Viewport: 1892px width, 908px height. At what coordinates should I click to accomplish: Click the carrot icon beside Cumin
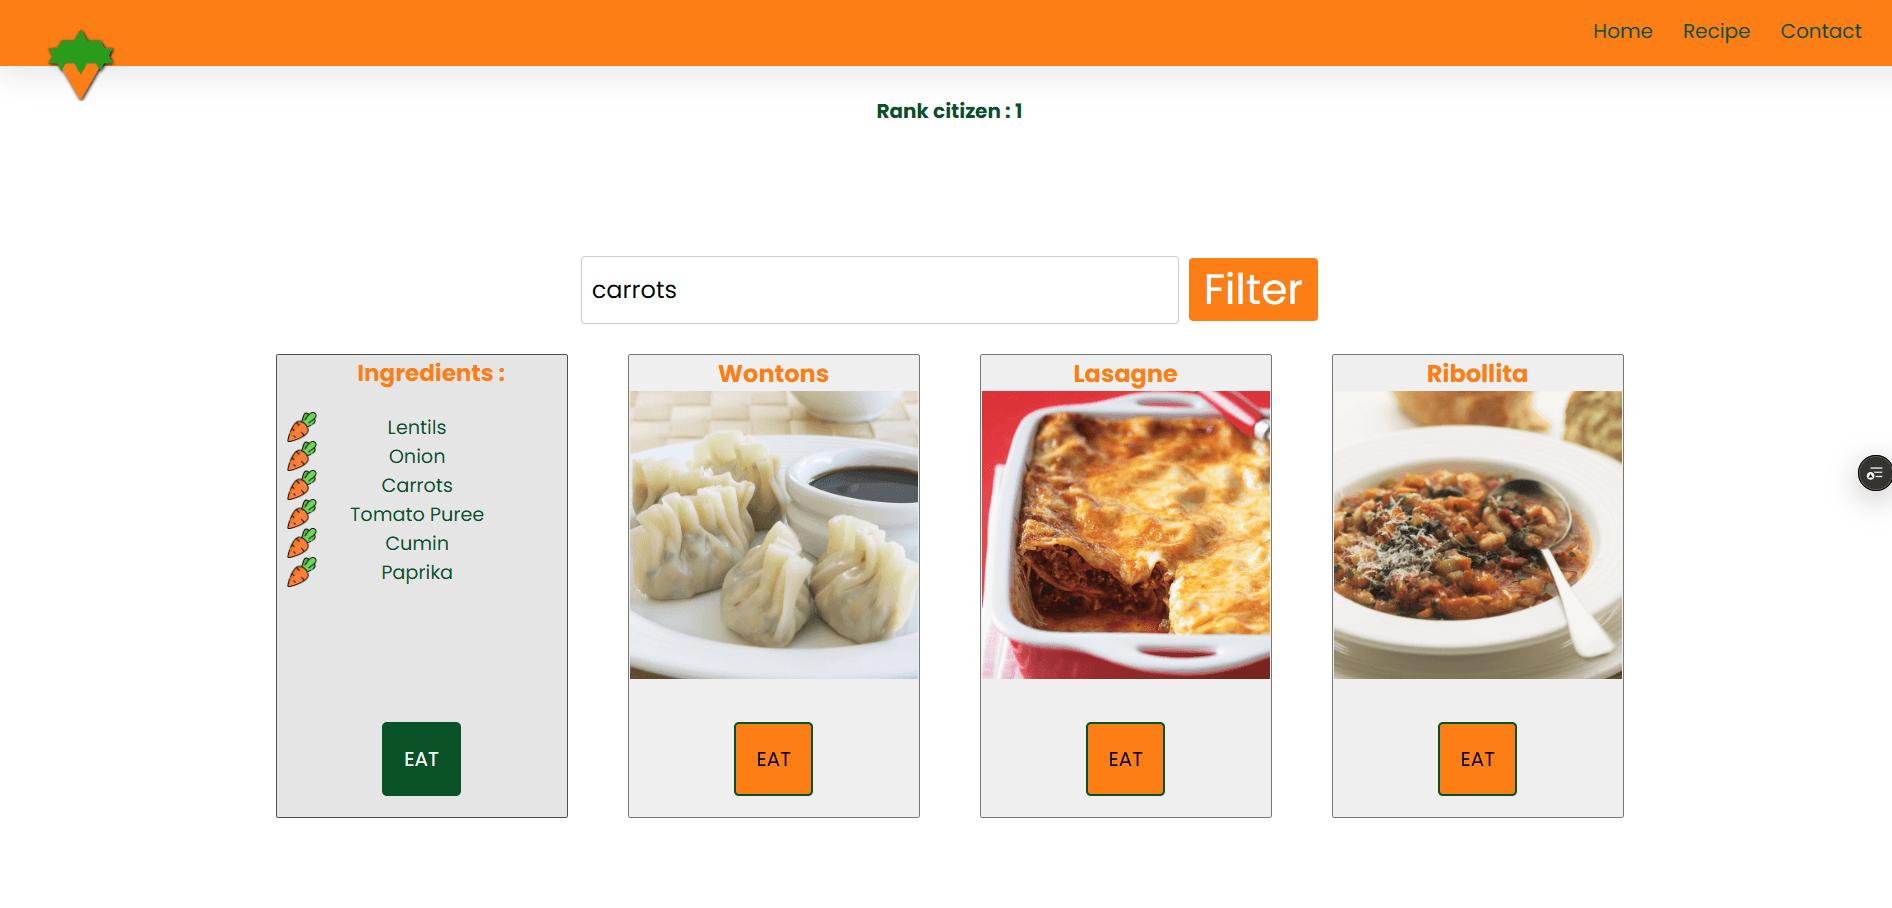click(x=302, y=543)
